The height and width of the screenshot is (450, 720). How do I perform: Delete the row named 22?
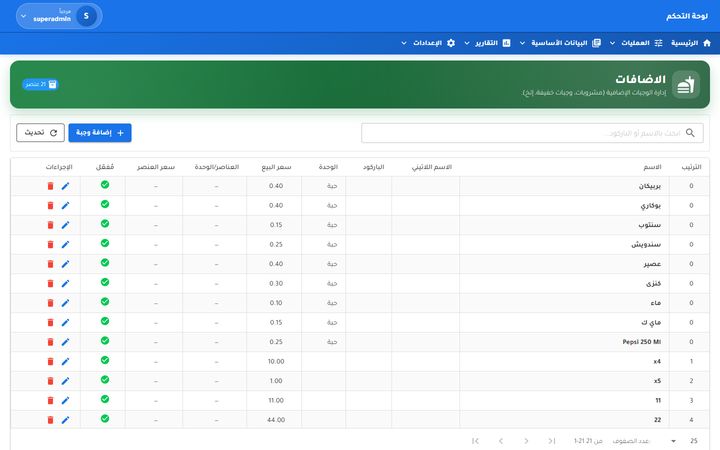(x=51, y=420)
